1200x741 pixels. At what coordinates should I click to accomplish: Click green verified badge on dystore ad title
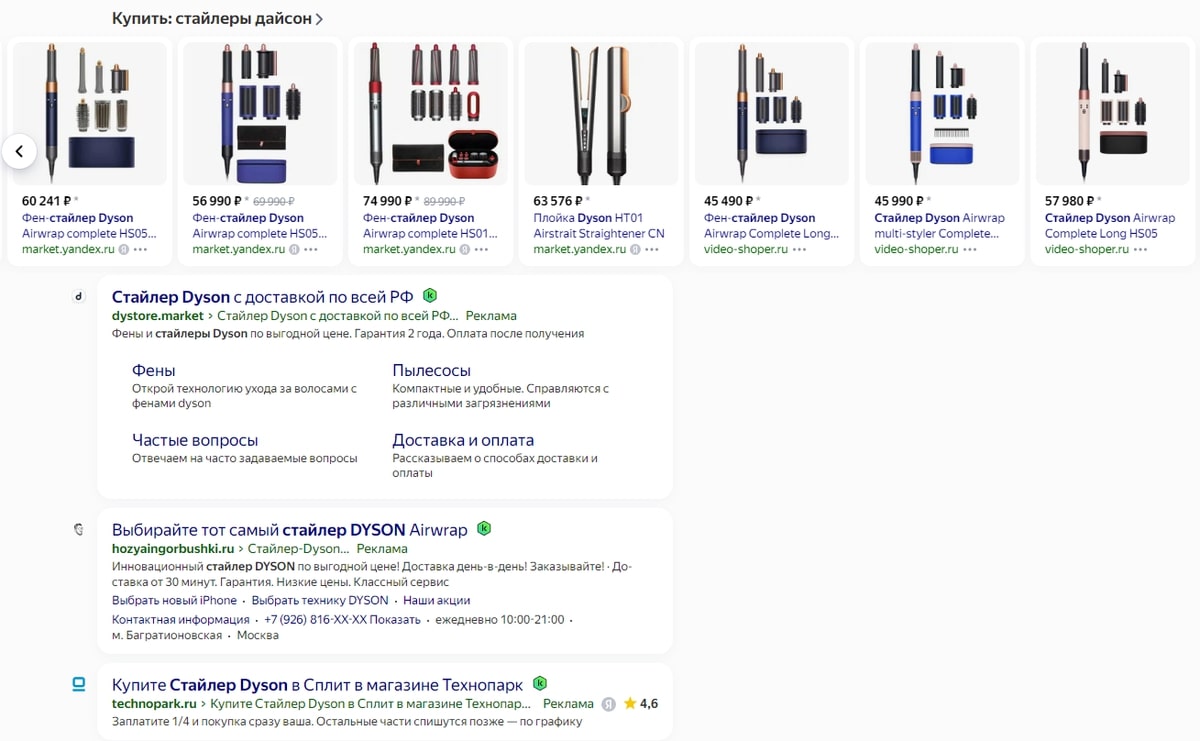[x=430, y=296]
